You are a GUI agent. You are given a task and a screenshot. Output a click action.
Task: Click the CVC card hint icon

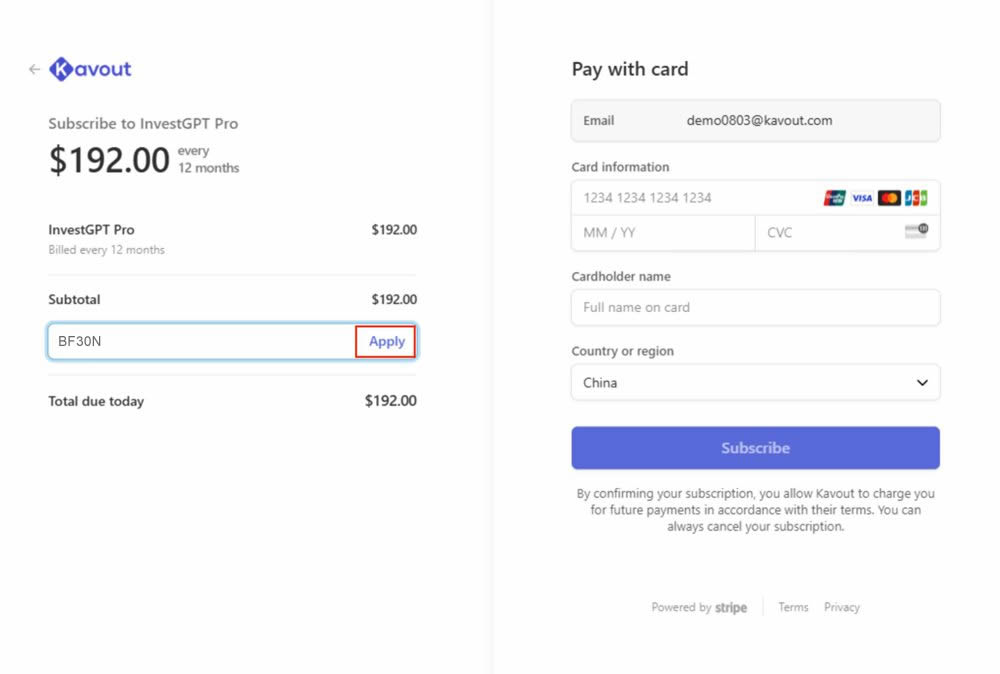point(916,231)
